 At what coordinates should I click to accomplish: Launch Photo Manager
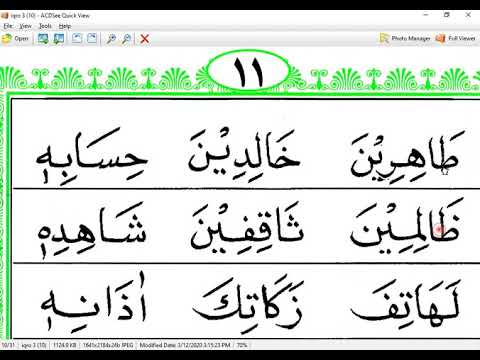[405, 39]
